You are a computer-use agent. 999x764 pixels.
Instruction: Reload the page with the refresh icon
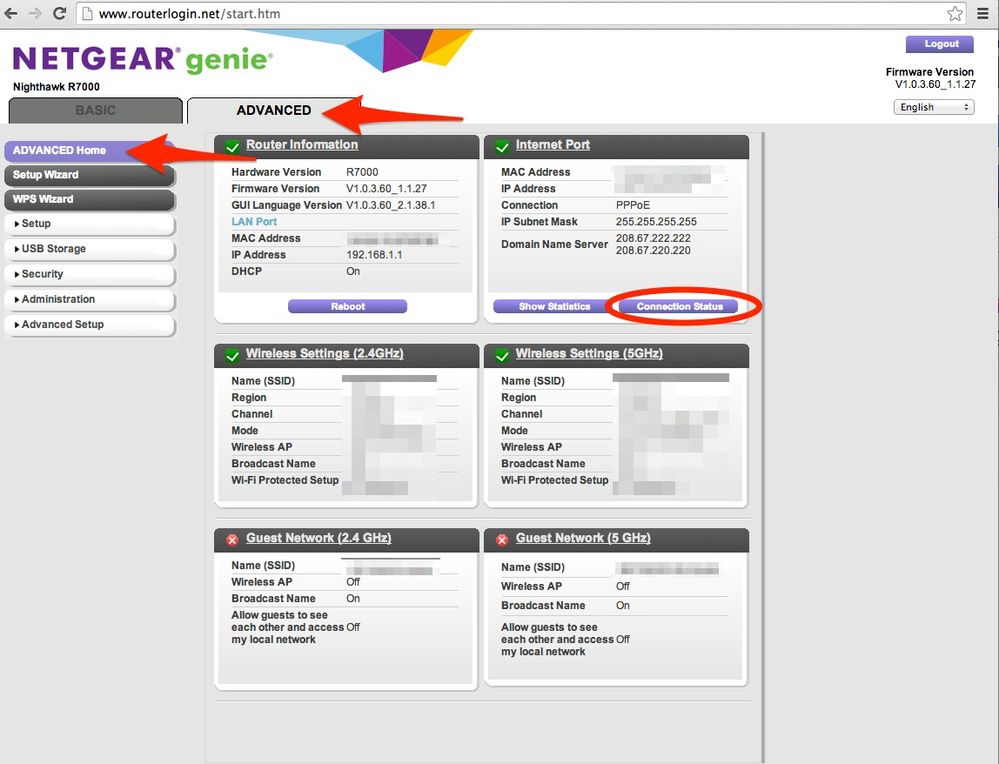coord(60,14)
